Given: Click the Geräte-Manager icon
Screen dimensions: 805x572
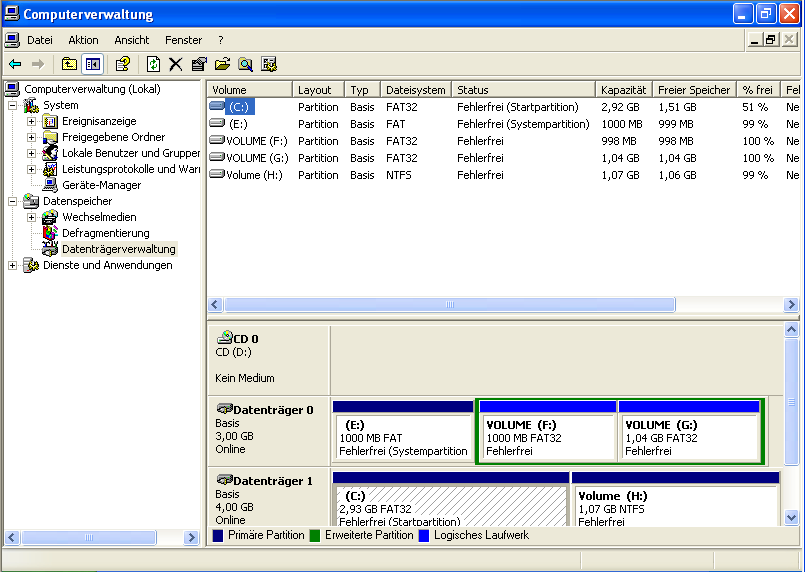Looking at the screenshot, I should pyautogui.click(x=50, y=185).
